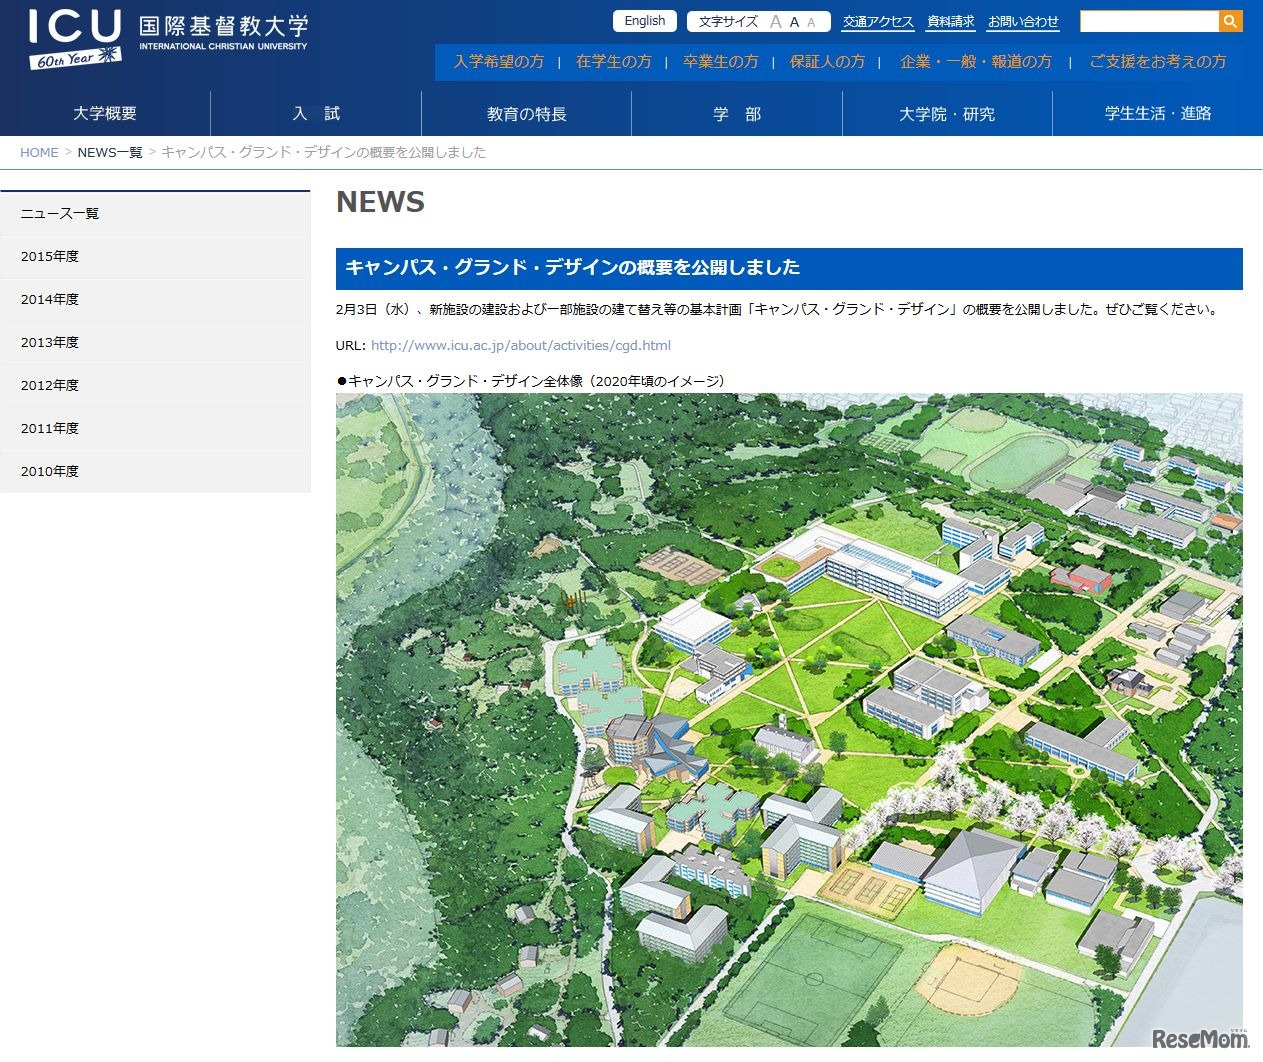Open the 入試 navigation menu
Viewport: 1263px width, 1062px height.
tap(316, 113)
